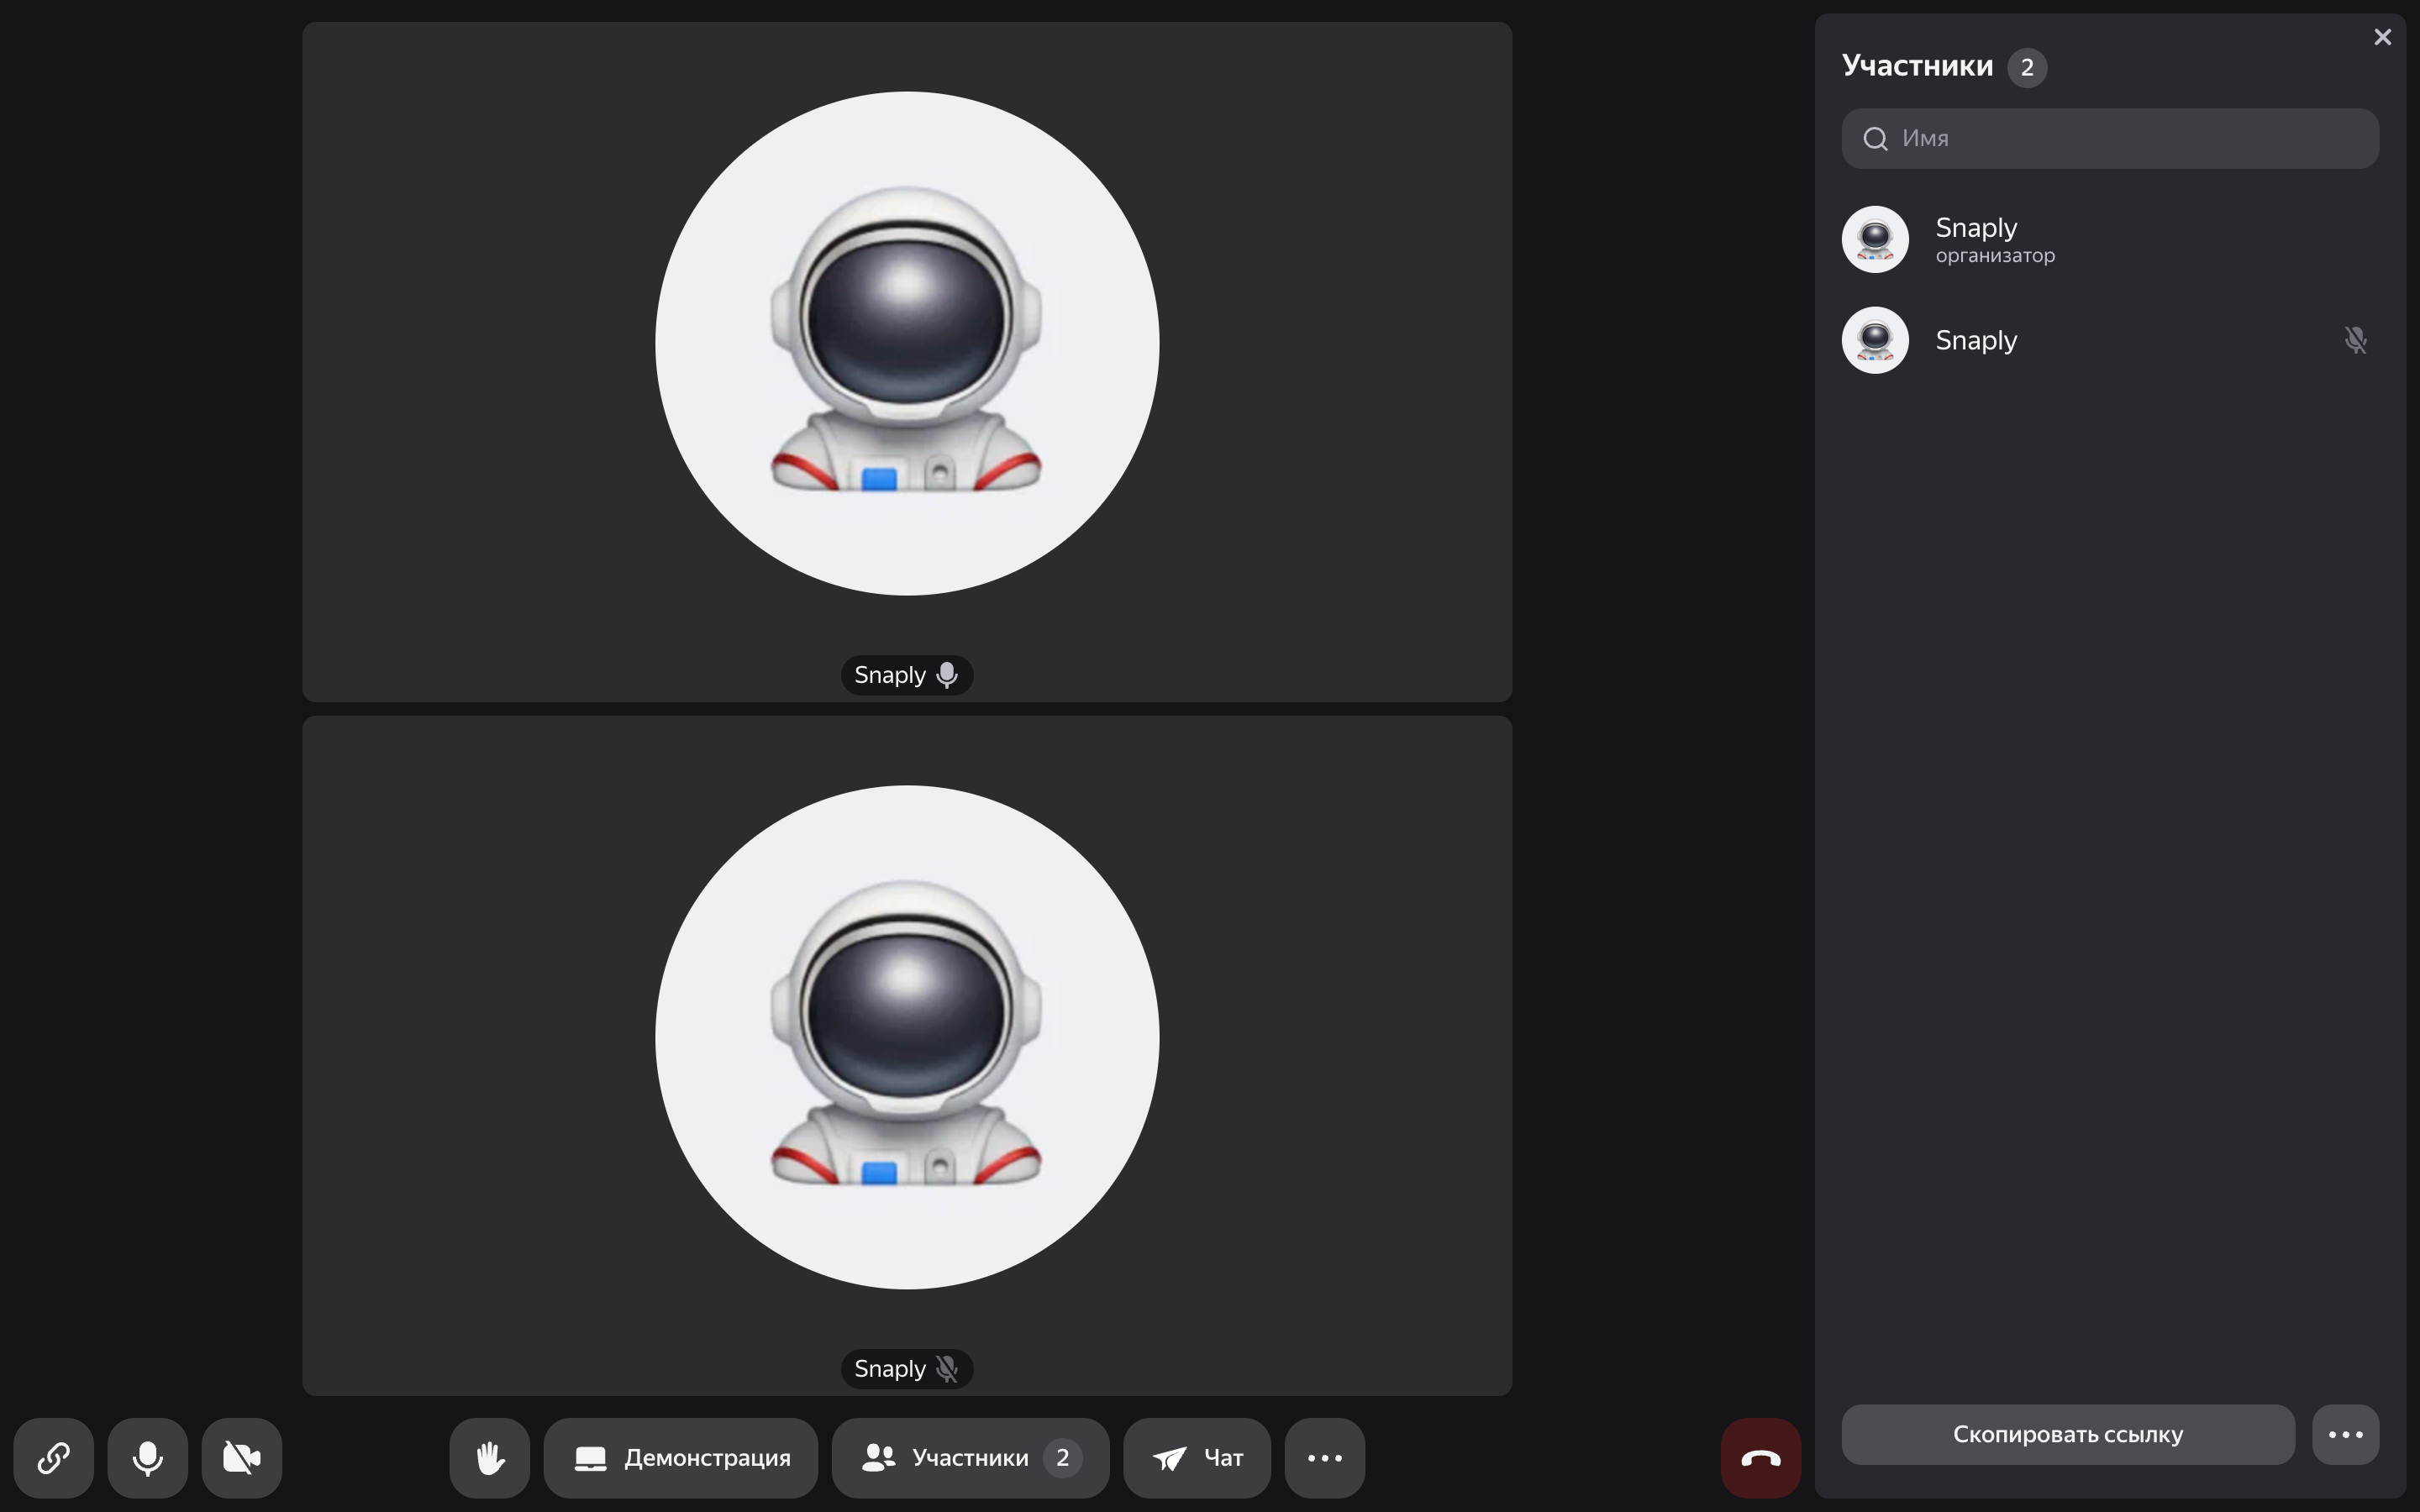The width and height of the screenshot is (2420, 1512).
Task: Click the Snaply name label with muted mic
Action: coord(907,1369)
